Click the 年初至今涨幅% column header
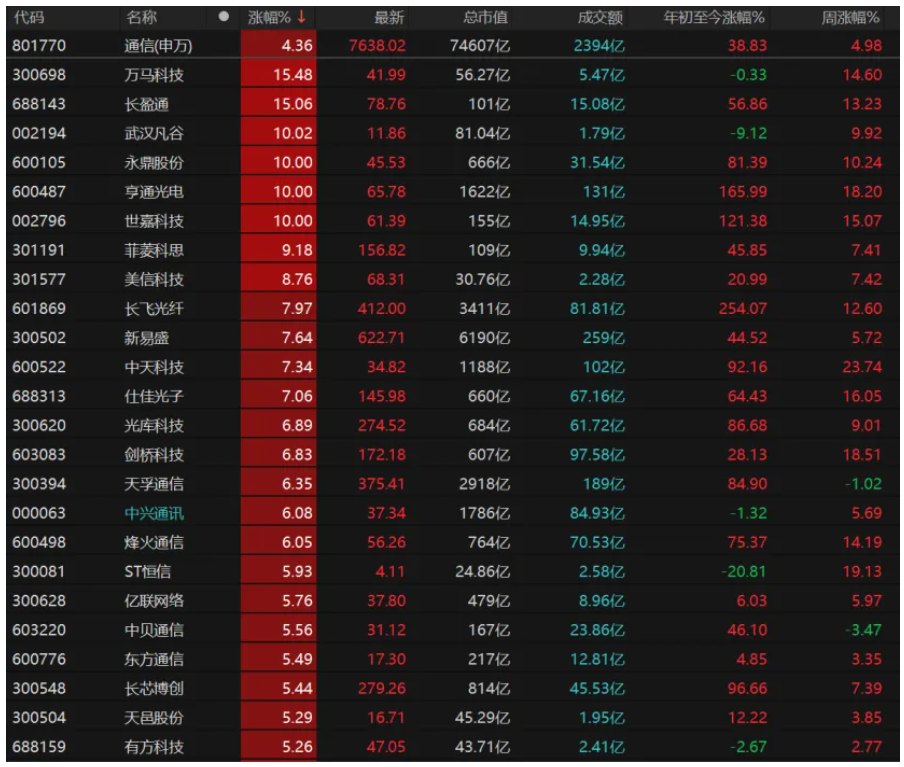 pos(714,17)
